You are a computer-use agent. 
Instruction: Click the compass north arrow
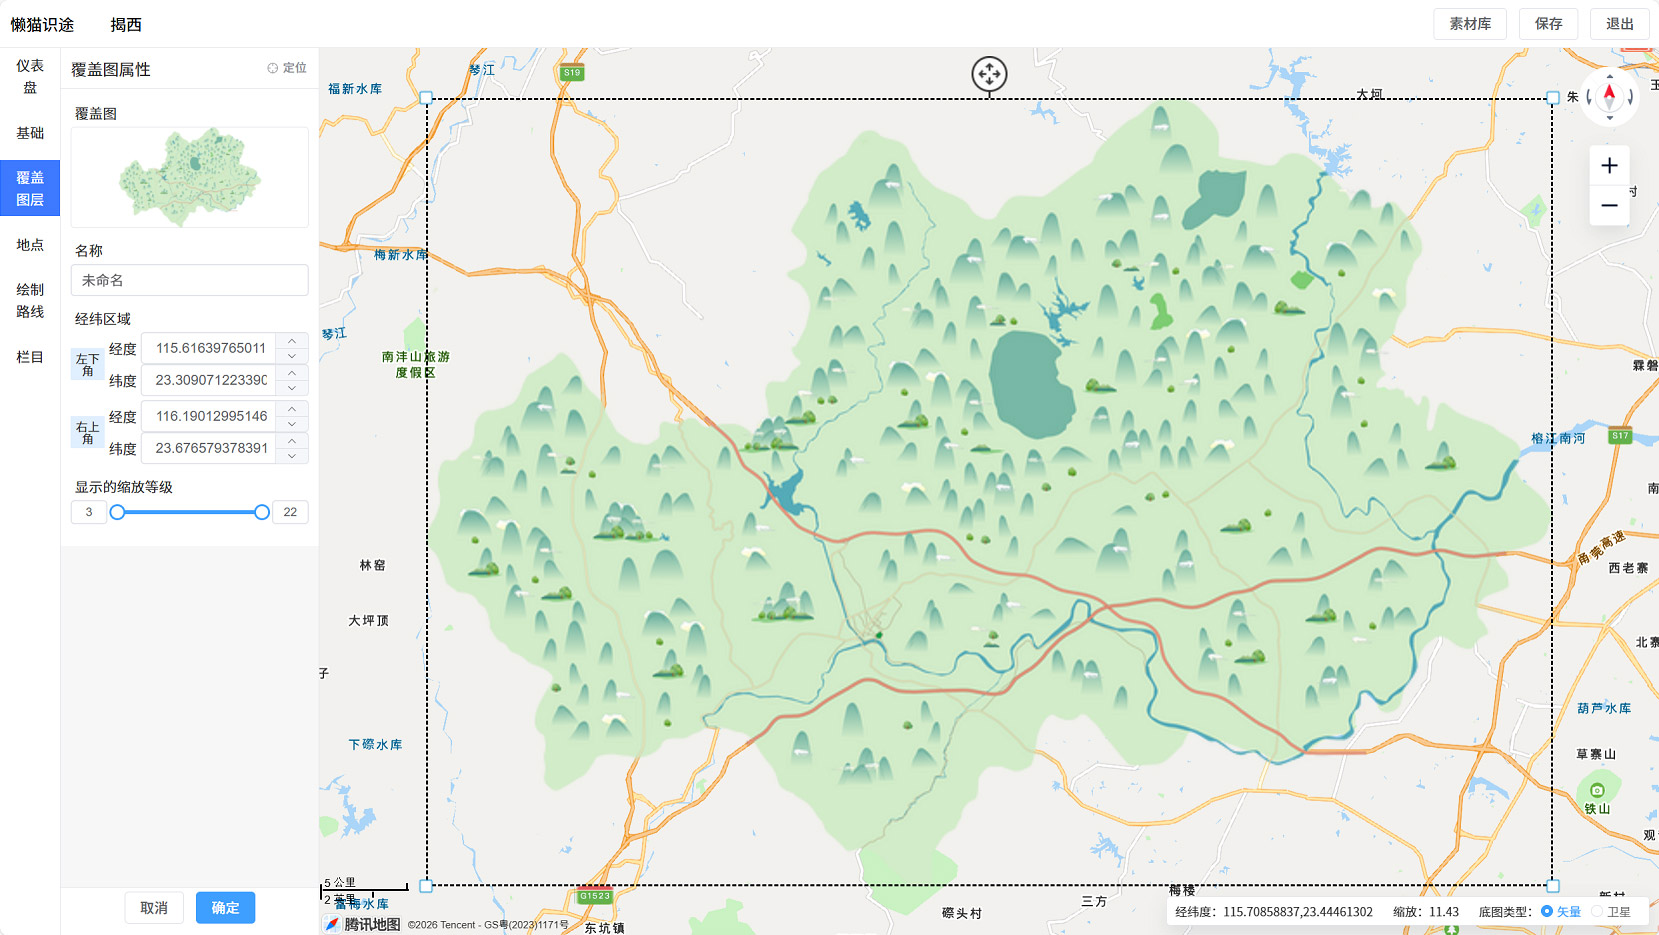click(1609, 94)
